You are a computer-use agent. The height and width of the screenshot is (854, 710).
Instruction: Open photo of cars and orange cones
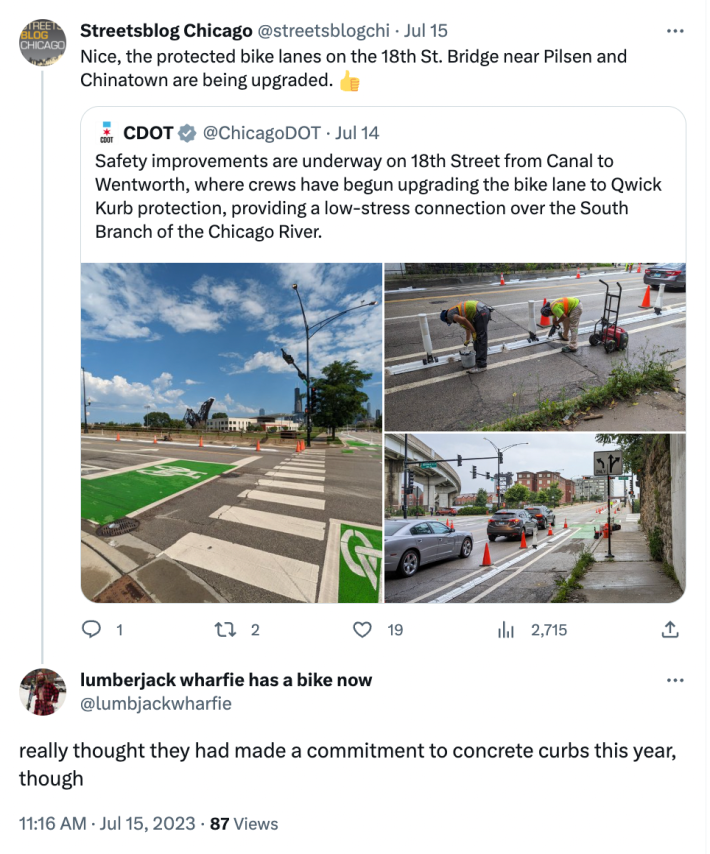click(x=535, y=518)
